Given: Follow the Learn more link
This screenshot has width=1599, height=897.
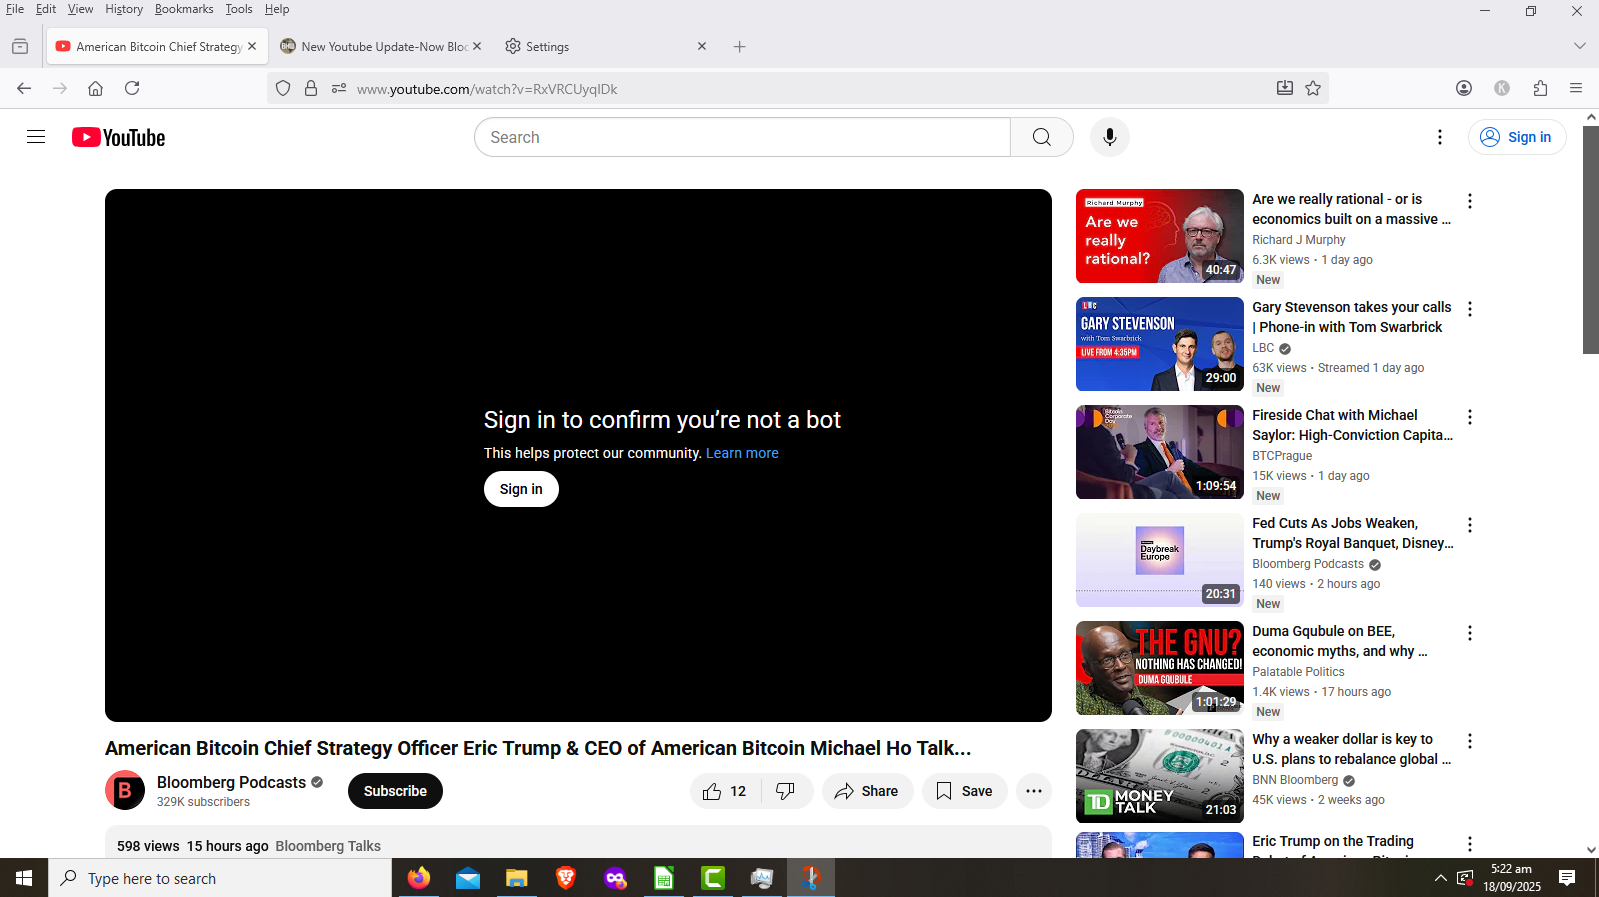Looking at the screenshot, I should click(742, 453).
